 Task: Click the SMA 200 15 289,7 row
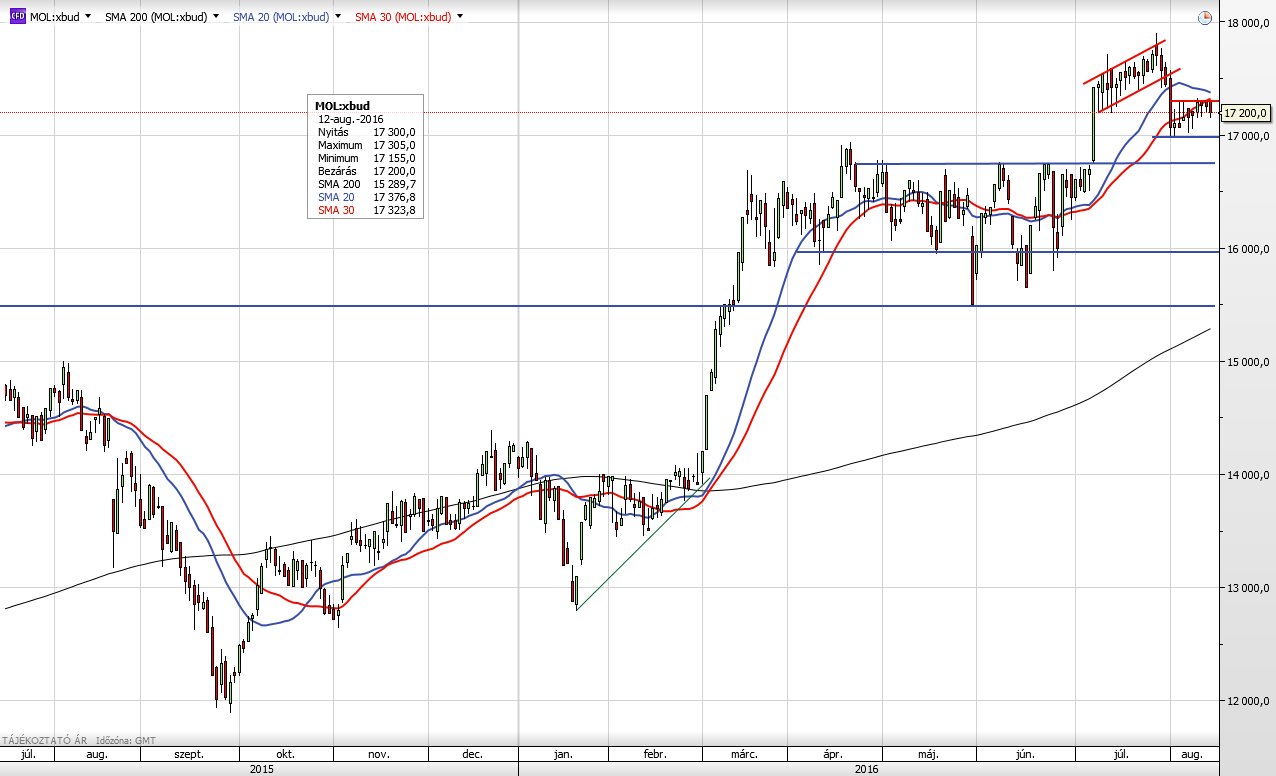pos(366,184)
